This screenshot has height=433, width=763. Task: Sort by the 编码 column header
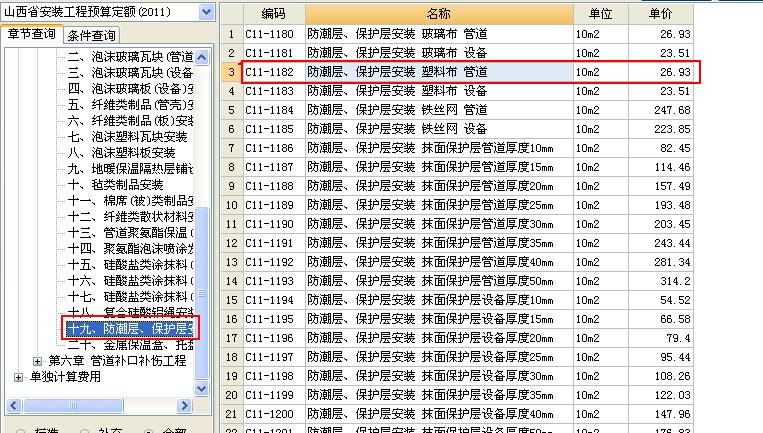274,14
